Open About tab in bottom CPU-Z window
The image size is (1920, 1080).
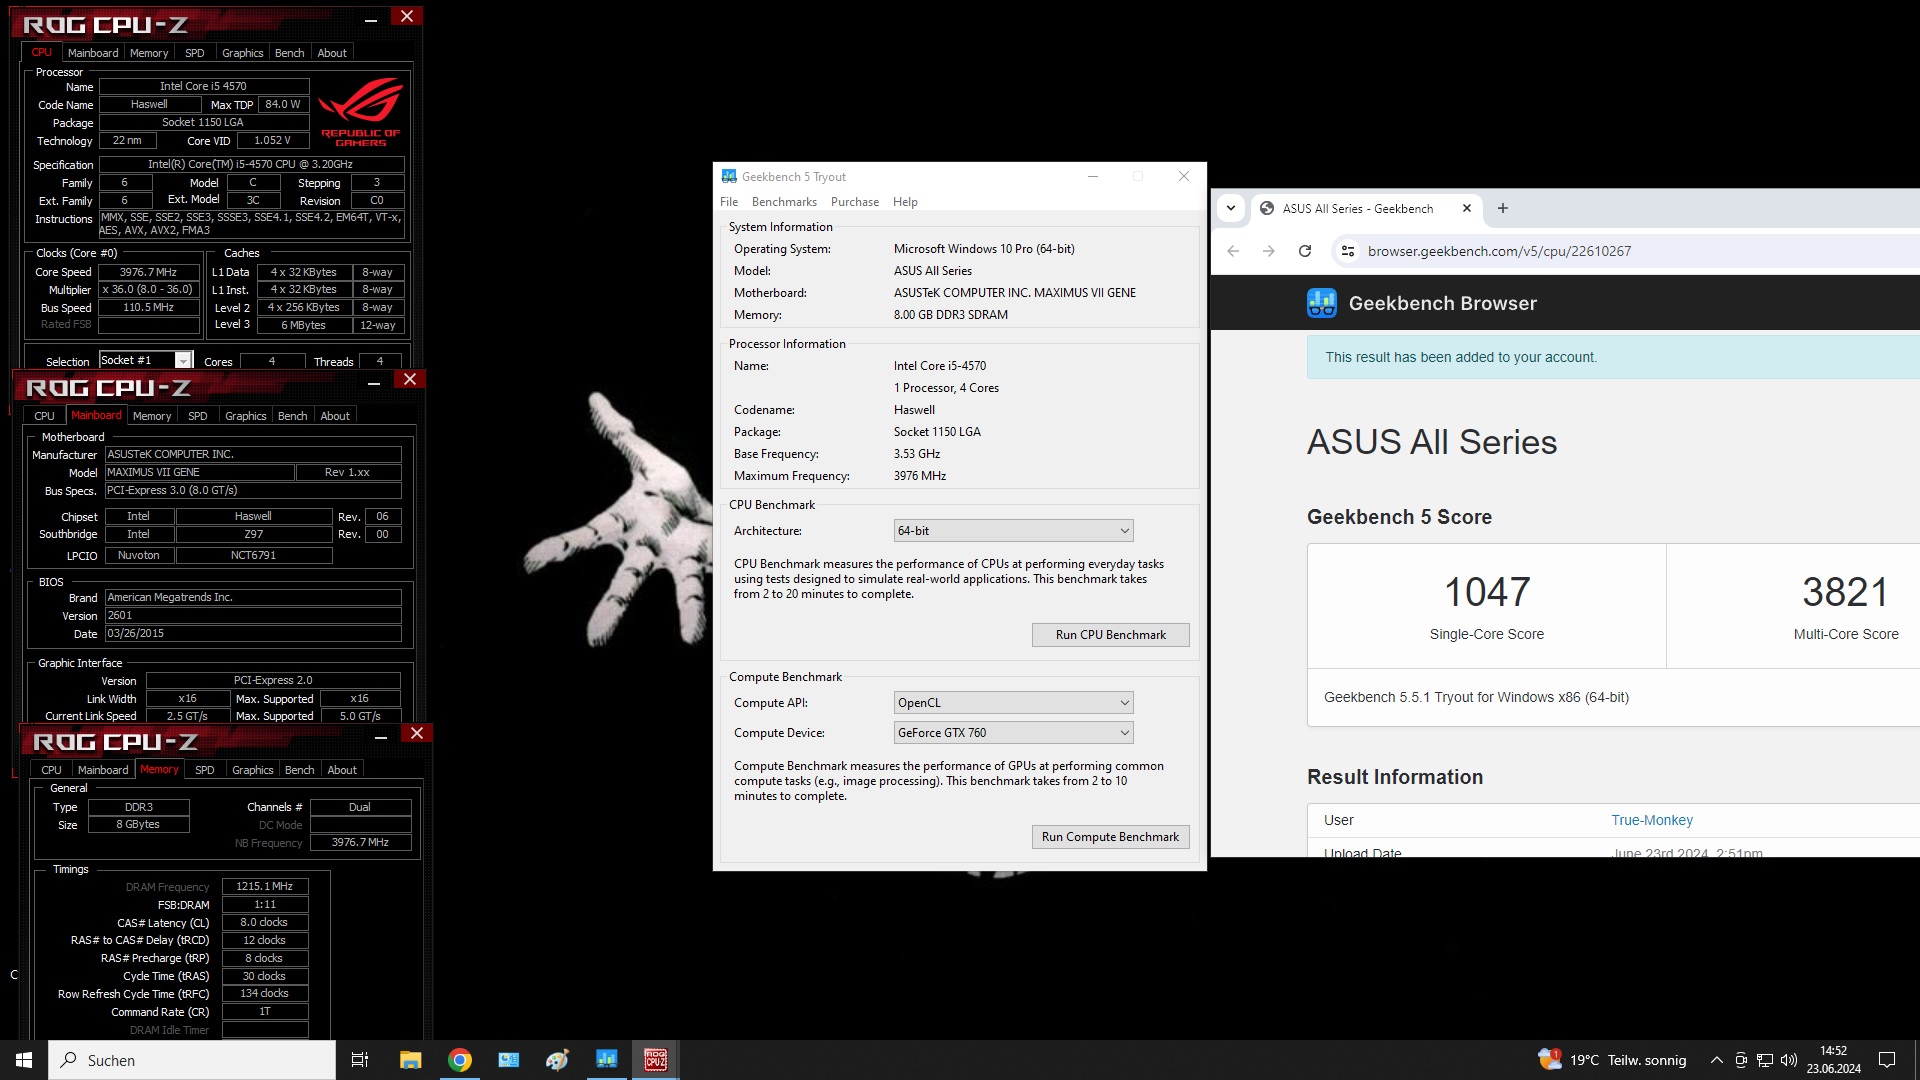pyautogui.click(x=342, y=770)
